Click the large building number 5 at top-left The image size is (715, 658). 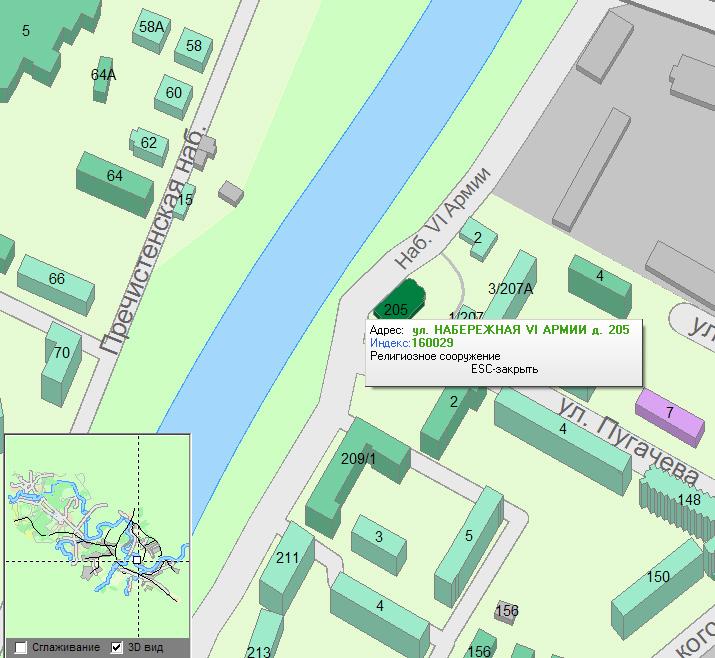[40, 40]
